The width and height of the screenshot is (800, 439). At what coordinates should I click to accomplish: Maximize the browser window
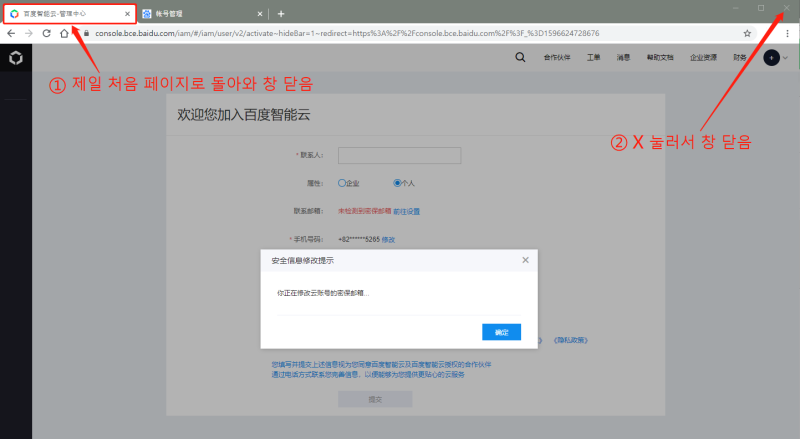pos(761,8)
